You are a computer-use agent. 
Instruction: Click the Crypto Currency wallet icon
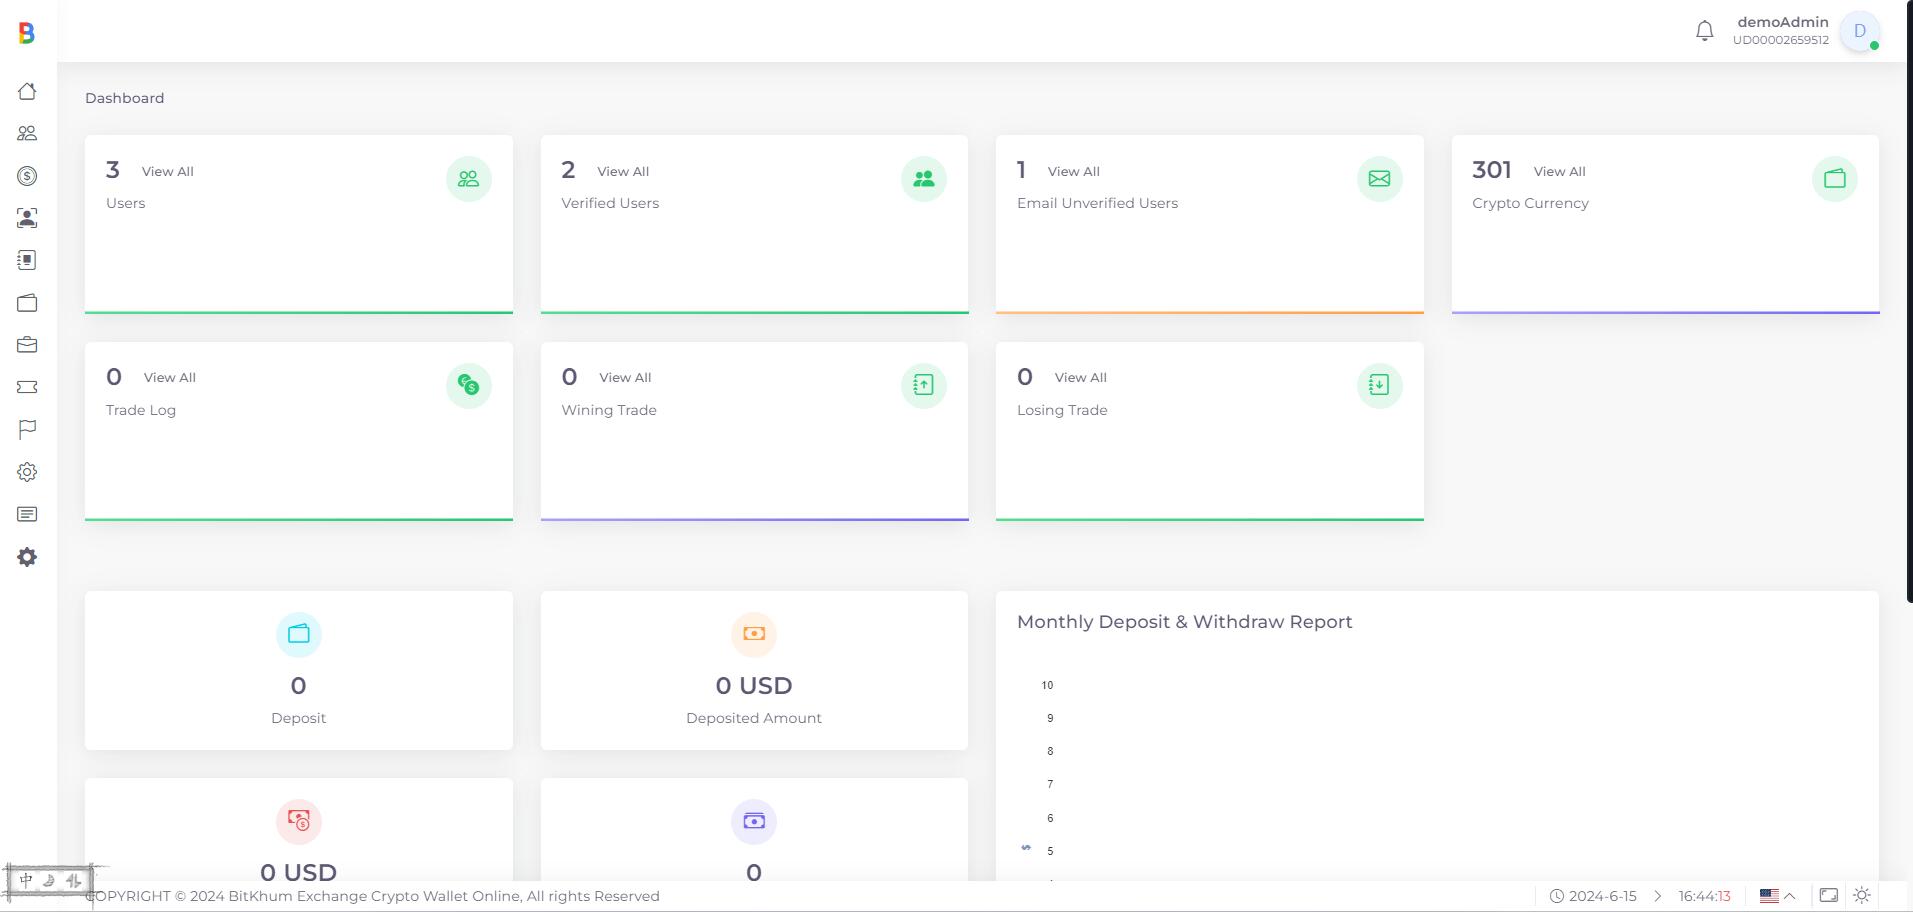click(1835, 179)
